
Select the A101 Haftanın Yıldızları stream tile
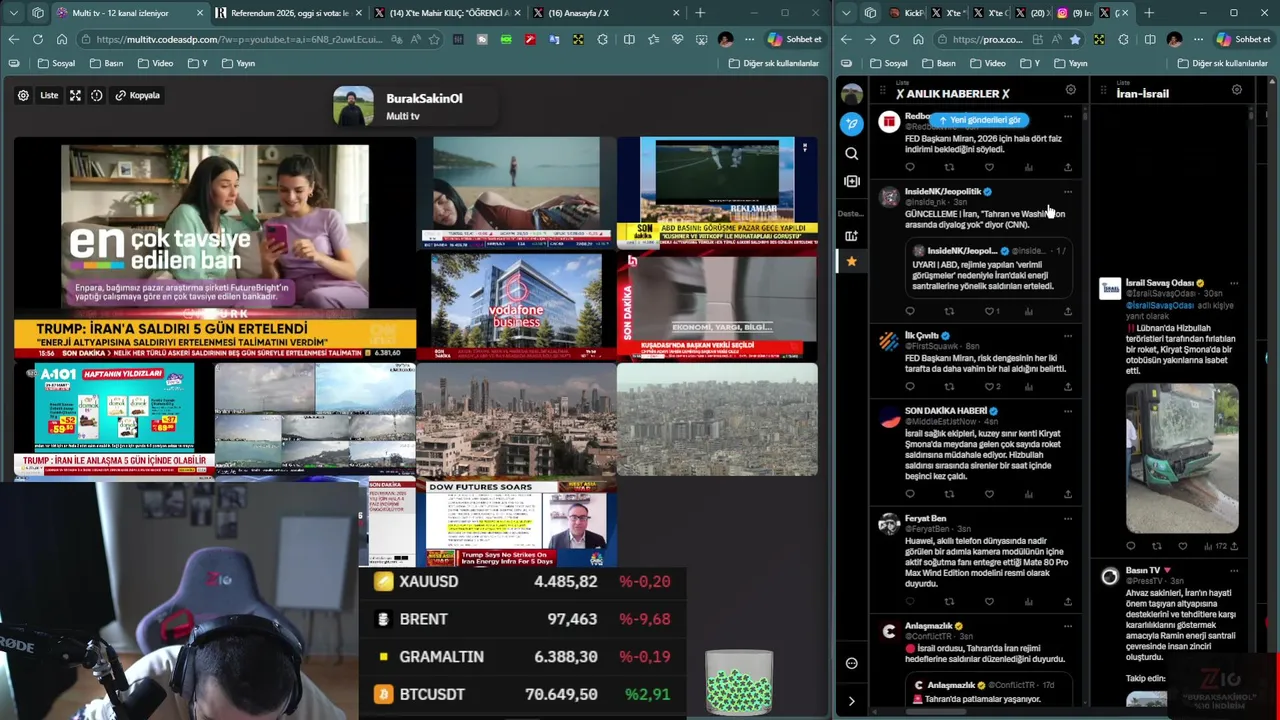[x=114, y=418]
